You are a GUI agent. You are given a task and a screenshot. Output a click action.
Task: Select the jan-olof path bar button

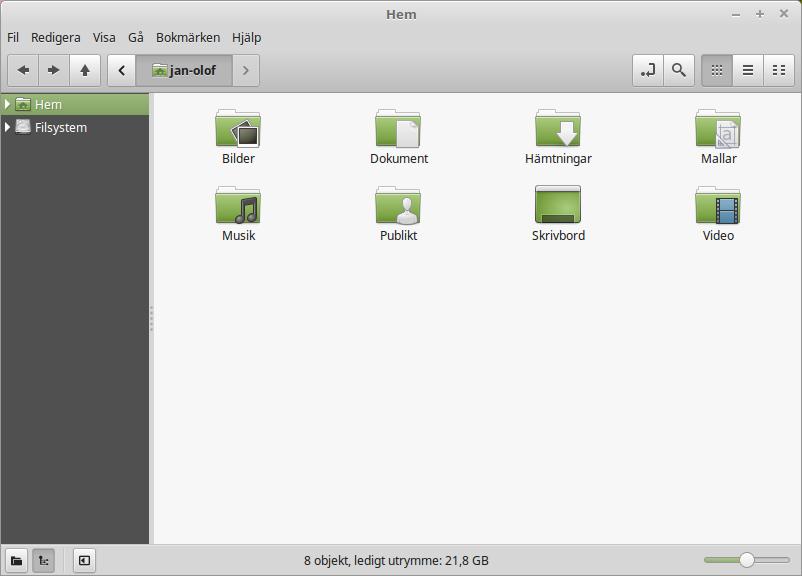[x=184, y=70]
